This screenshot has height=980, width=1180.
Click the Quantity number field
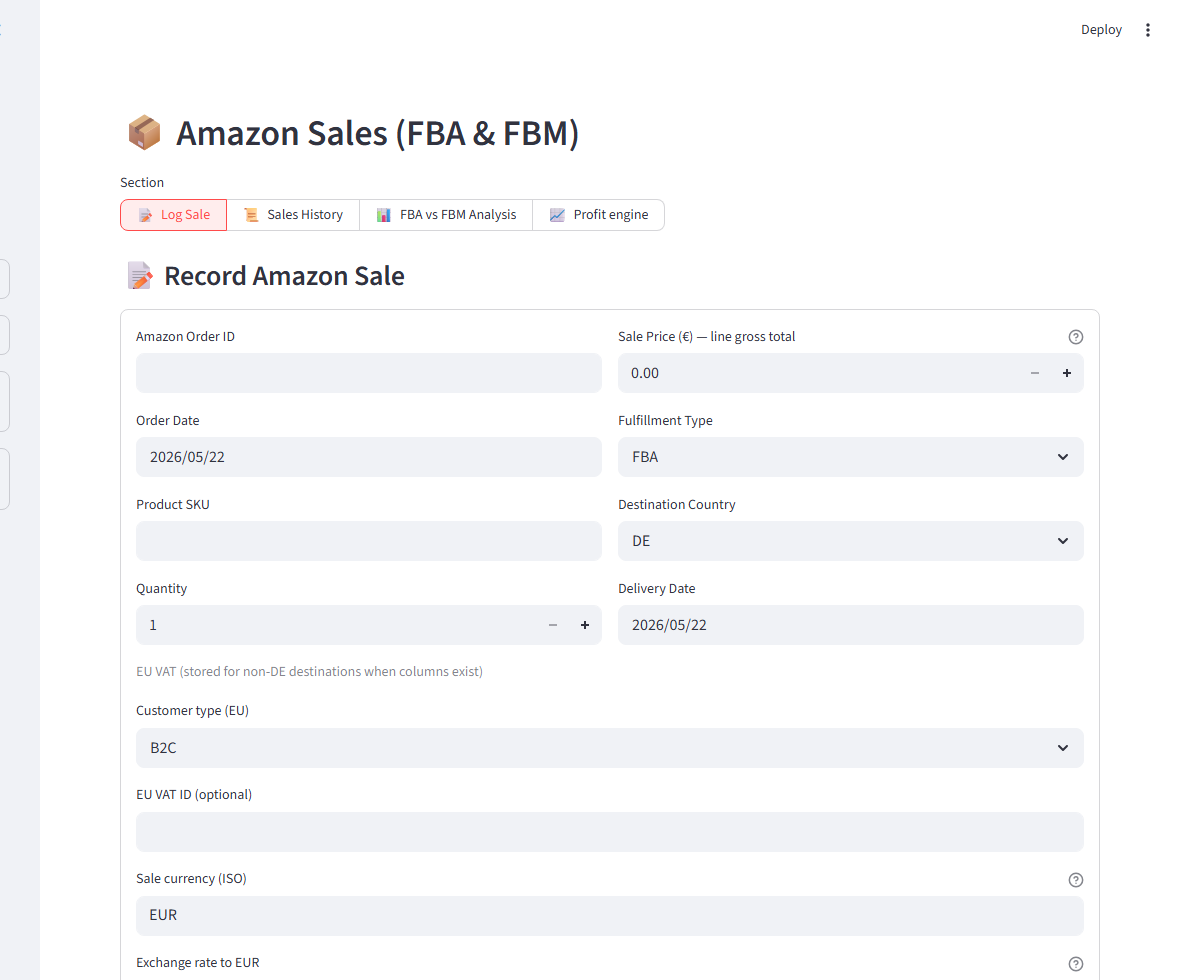coord(335,625)
